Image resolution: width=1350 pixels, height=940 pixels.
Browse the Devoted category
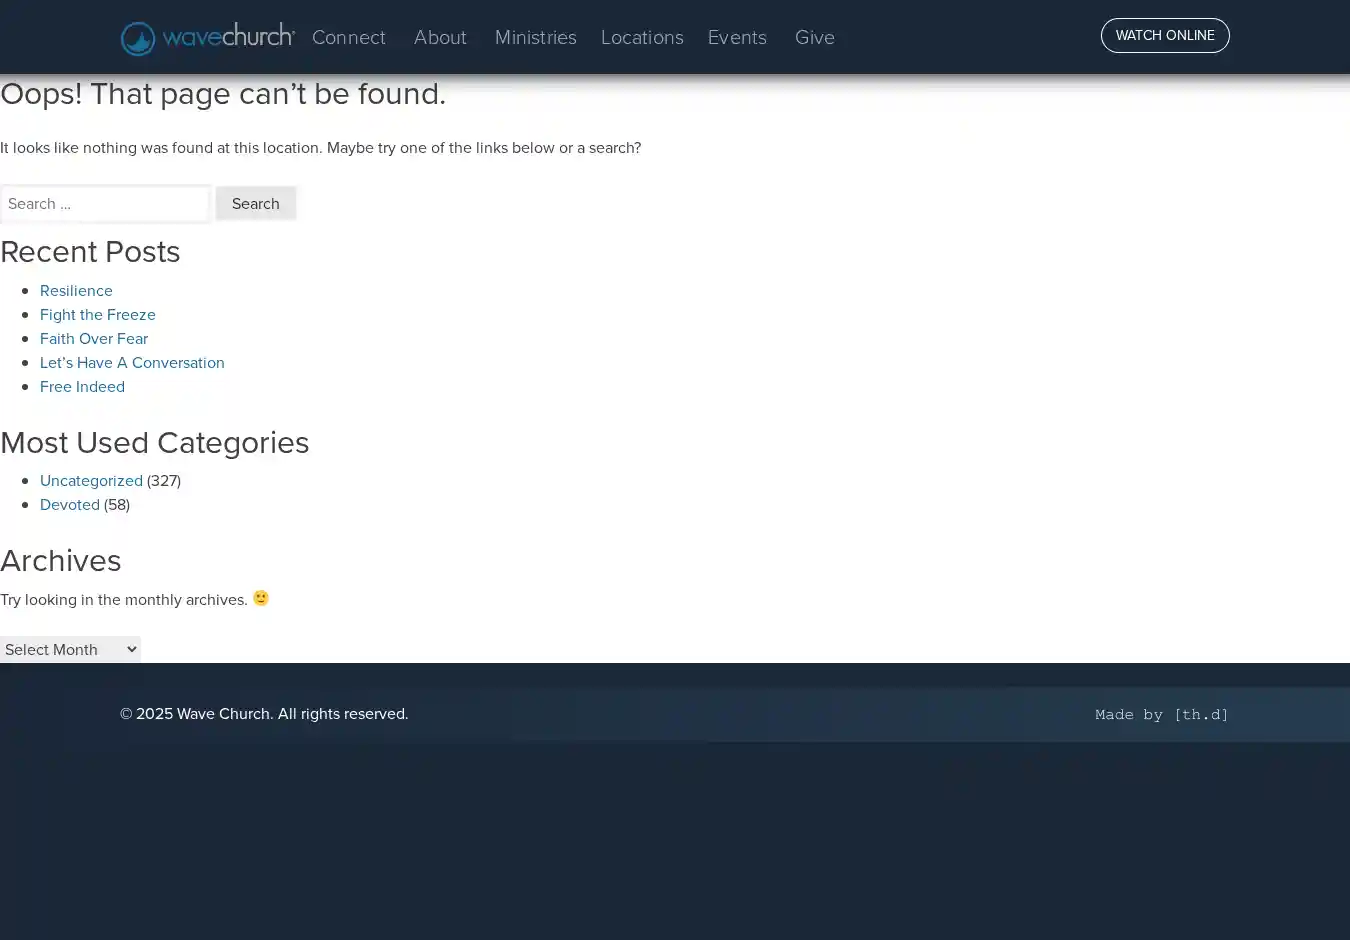pos(70,505)
